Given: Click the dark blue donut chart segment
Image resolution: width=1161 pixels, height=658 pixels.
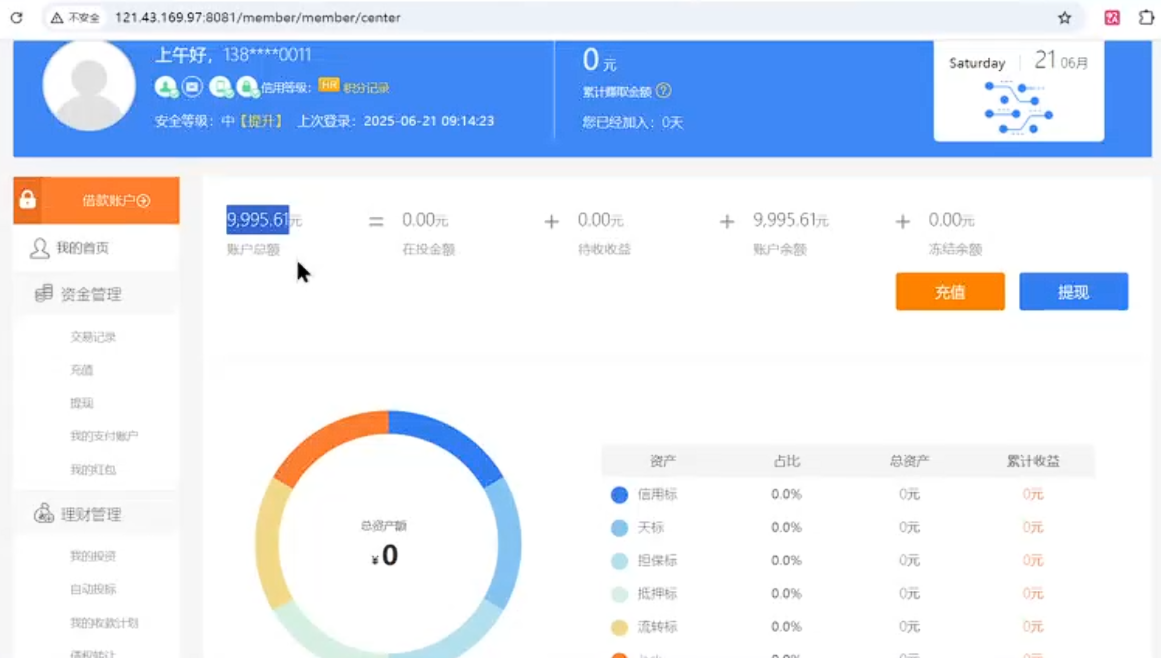Looking at the screenshot, I should pyautogui.click(x=452, y=443).
